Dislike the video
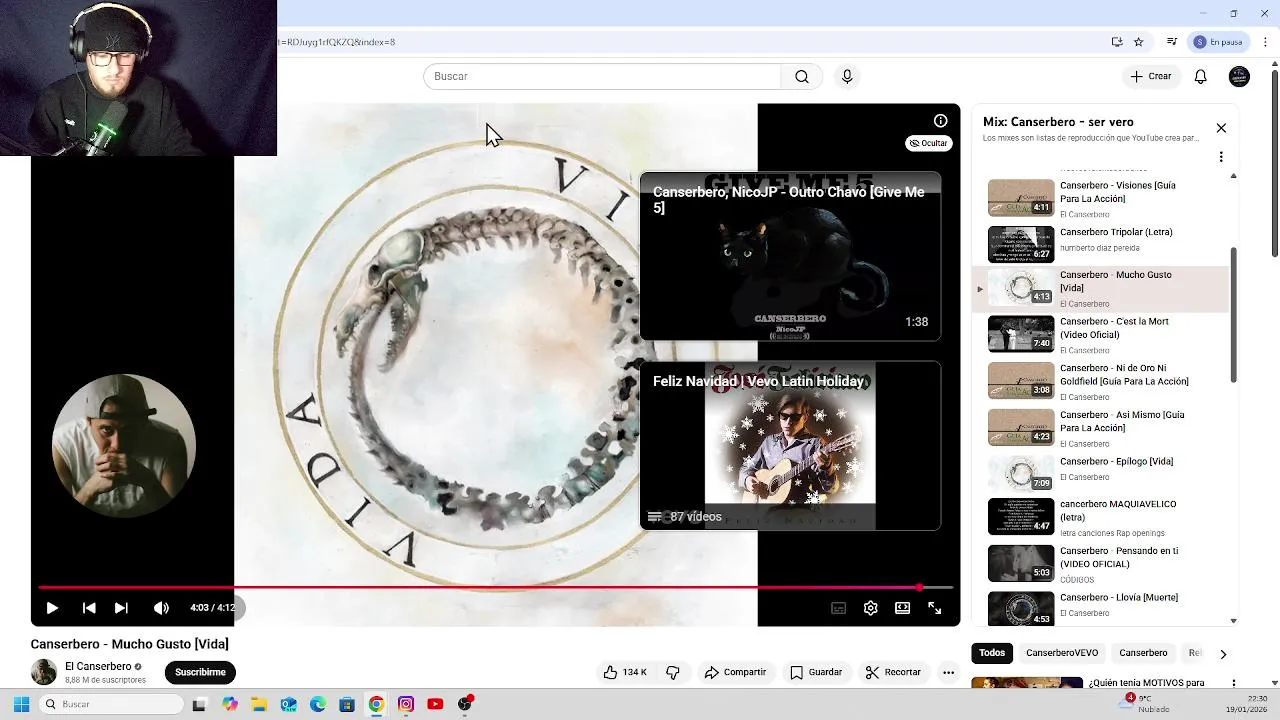The height and width of the screenshot is (720, 1280). tap(673, 673)
